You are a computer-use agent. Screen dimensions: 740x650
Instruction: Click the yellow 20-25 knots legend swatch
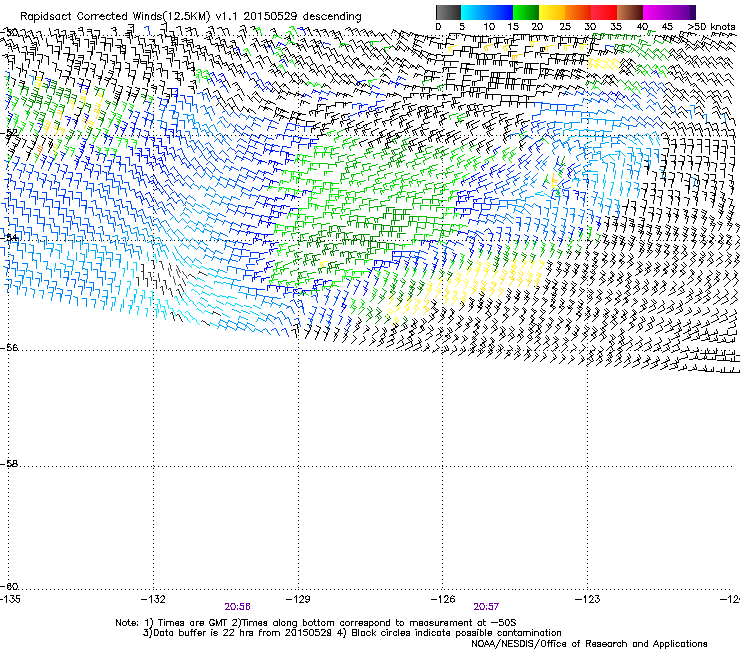(552, 12)
